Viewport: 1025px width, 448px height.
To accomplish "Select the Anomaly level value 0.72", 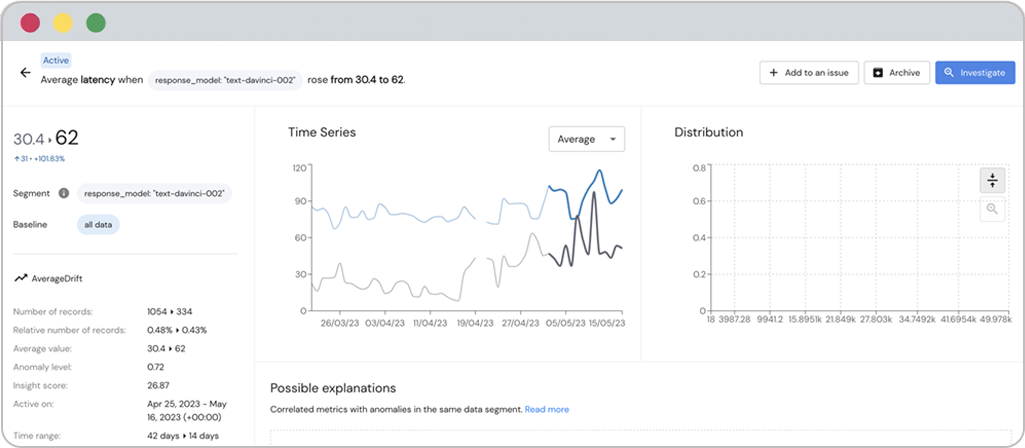I will 156,367.
